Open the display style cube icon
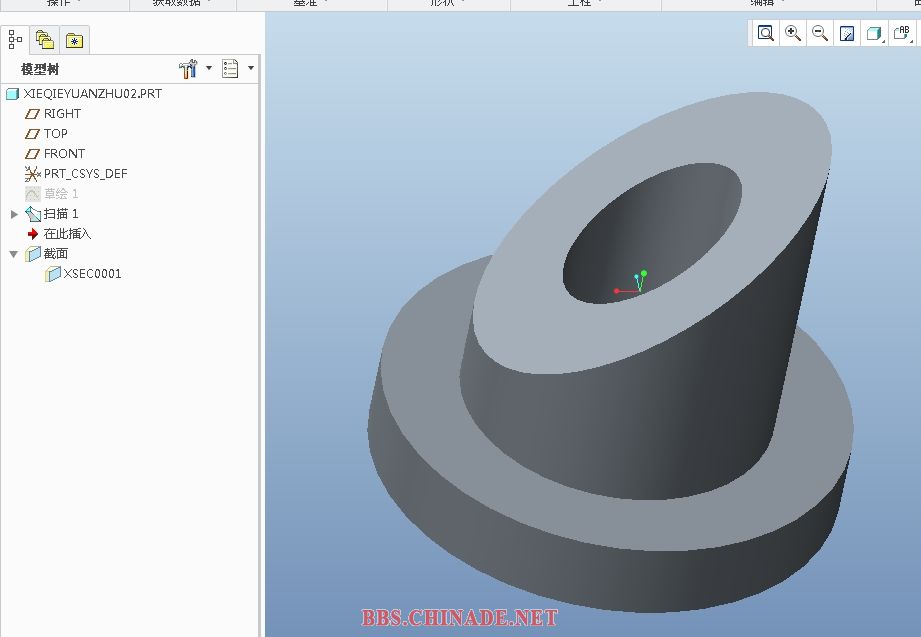 click(x=874, y=33)
